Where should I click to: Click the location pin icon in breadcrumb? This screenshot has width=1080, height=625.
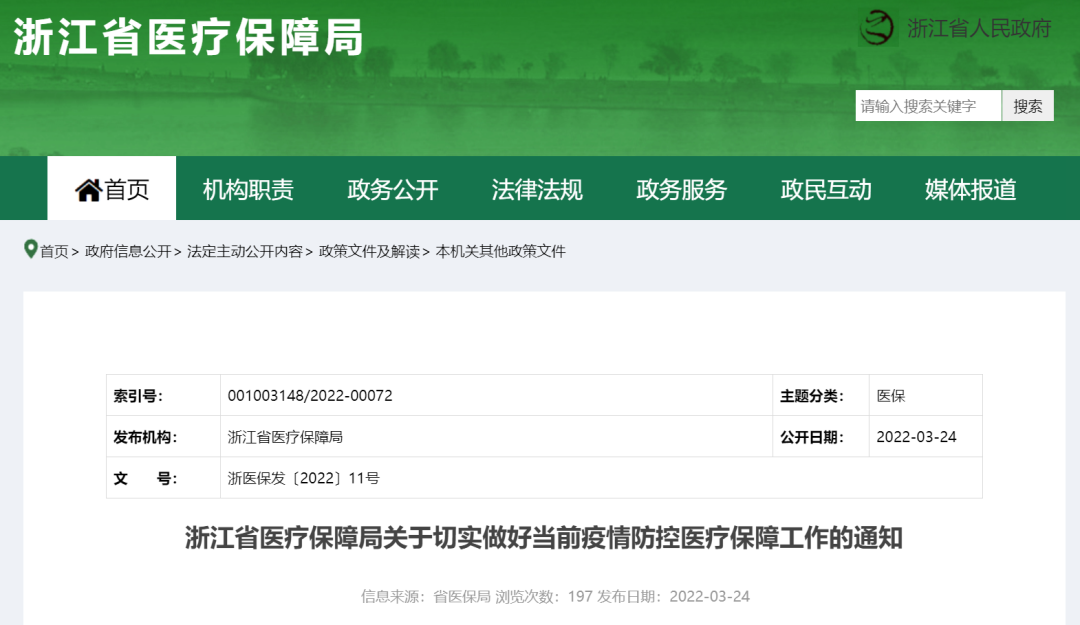[30, 249]
